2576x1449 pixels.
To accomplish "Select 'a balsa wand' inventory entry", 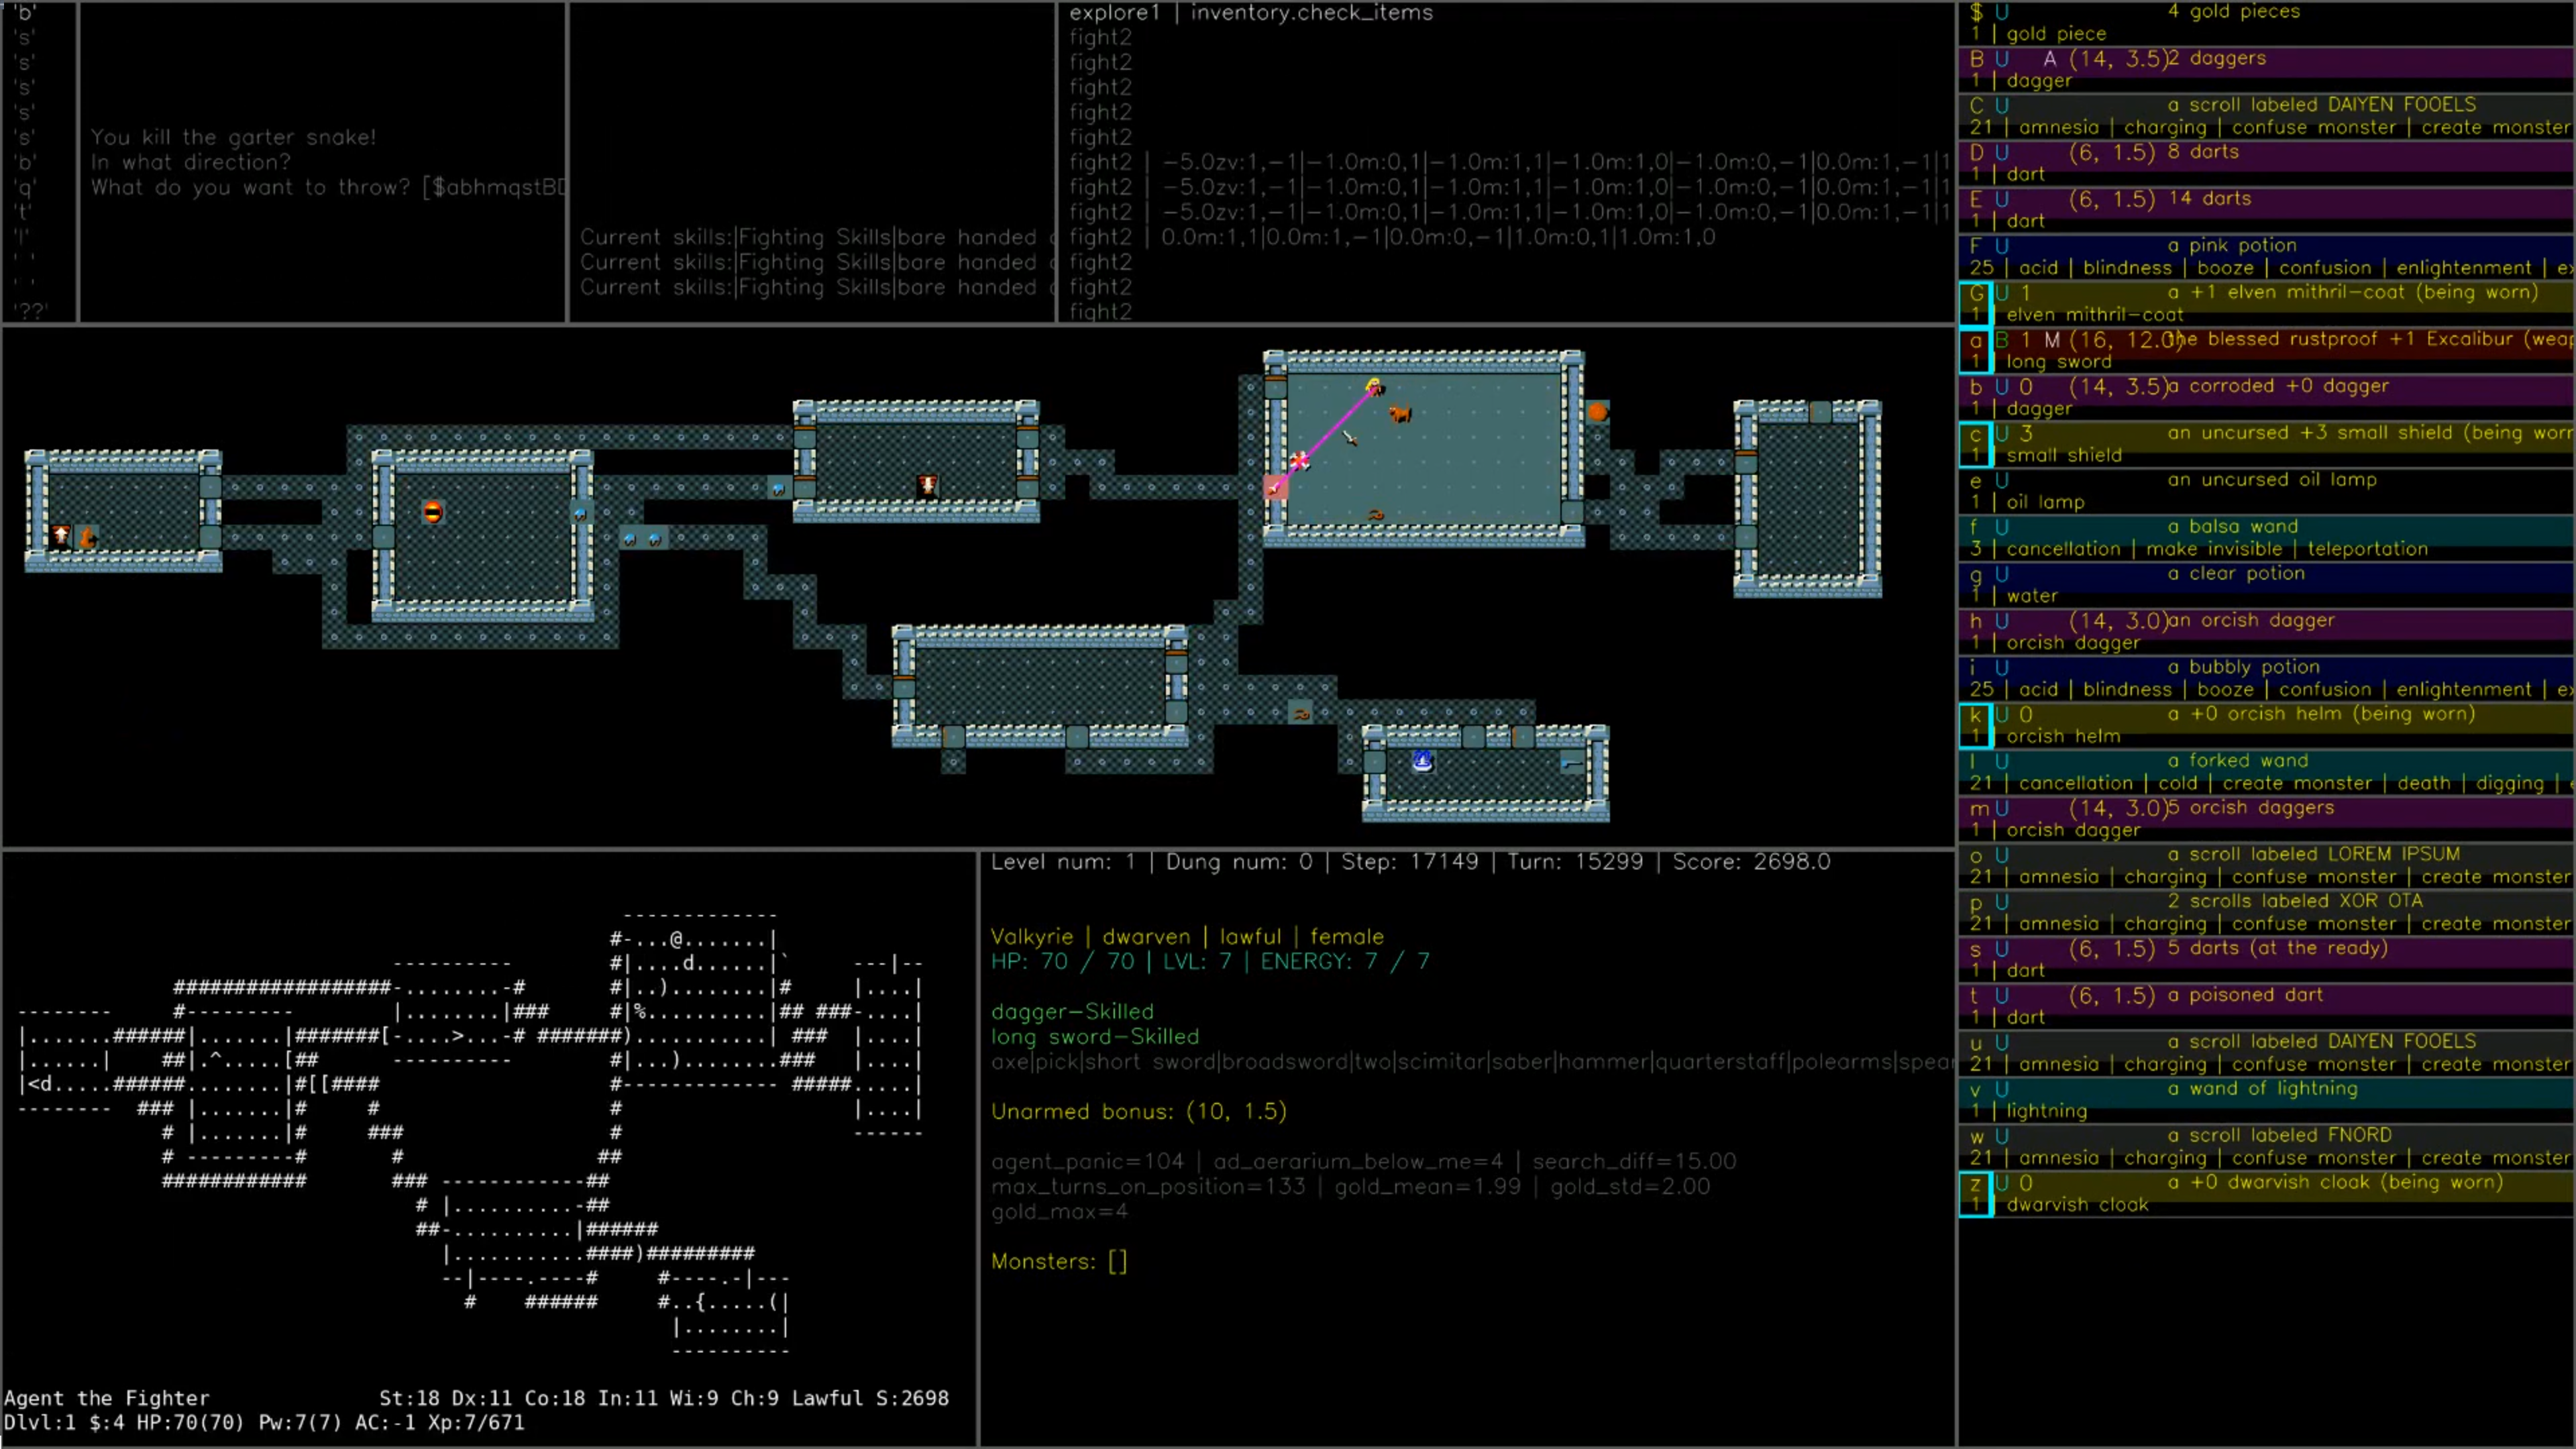I will tap(2266, 538).
